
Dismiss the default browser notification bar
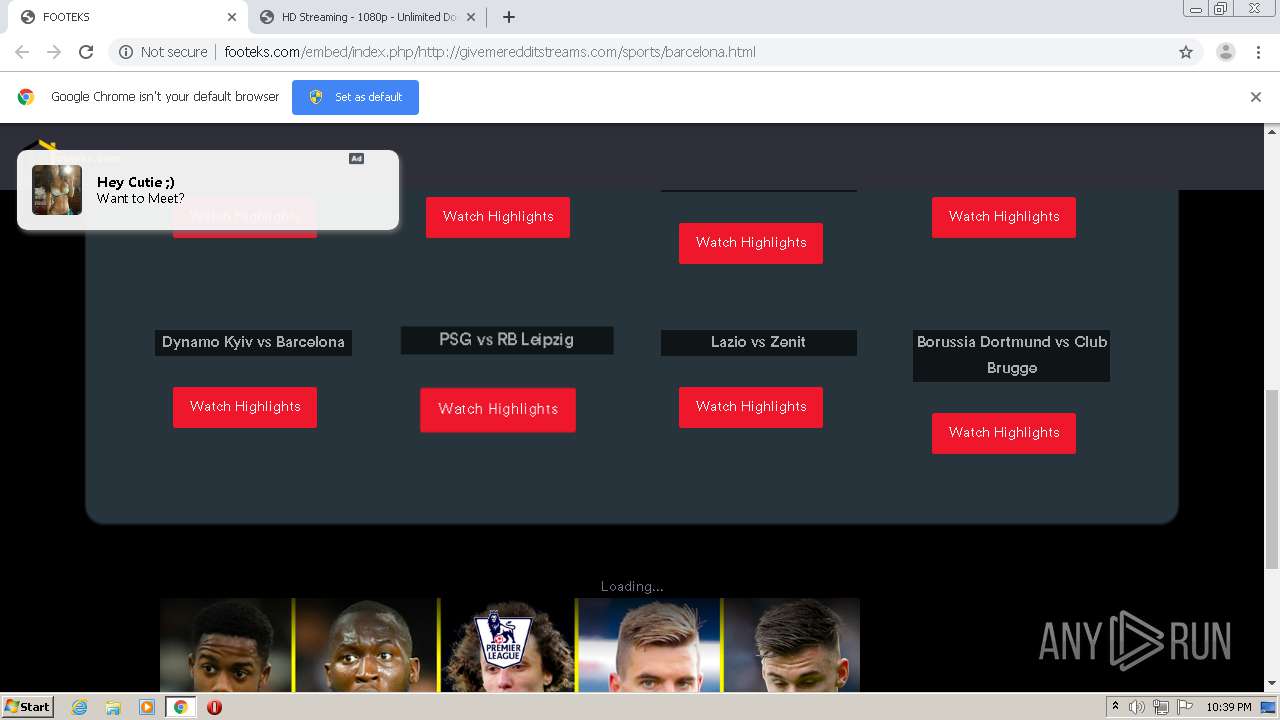(x=1256, y=97)
